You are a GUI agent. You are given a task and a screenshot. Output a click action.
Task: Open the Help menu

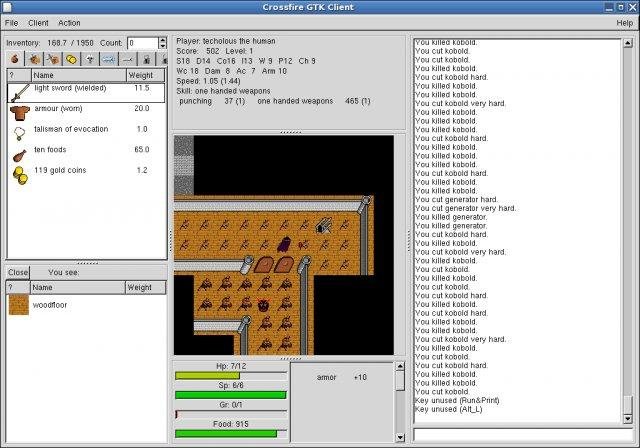pyautogui.click(x=624, y=23)
